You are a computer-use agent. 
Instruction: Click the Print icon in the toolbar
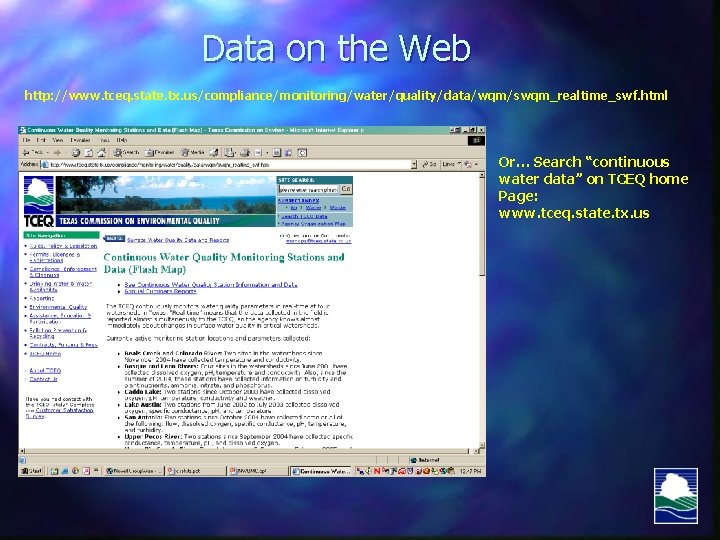245,152
